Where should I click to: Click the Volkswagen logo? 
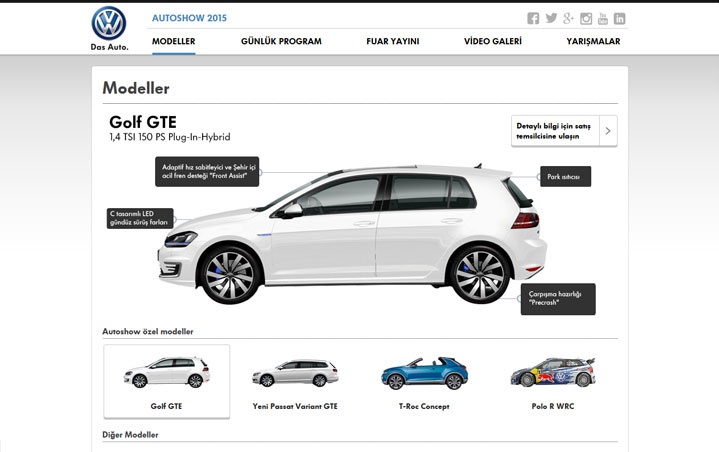[x=109, y=23]
